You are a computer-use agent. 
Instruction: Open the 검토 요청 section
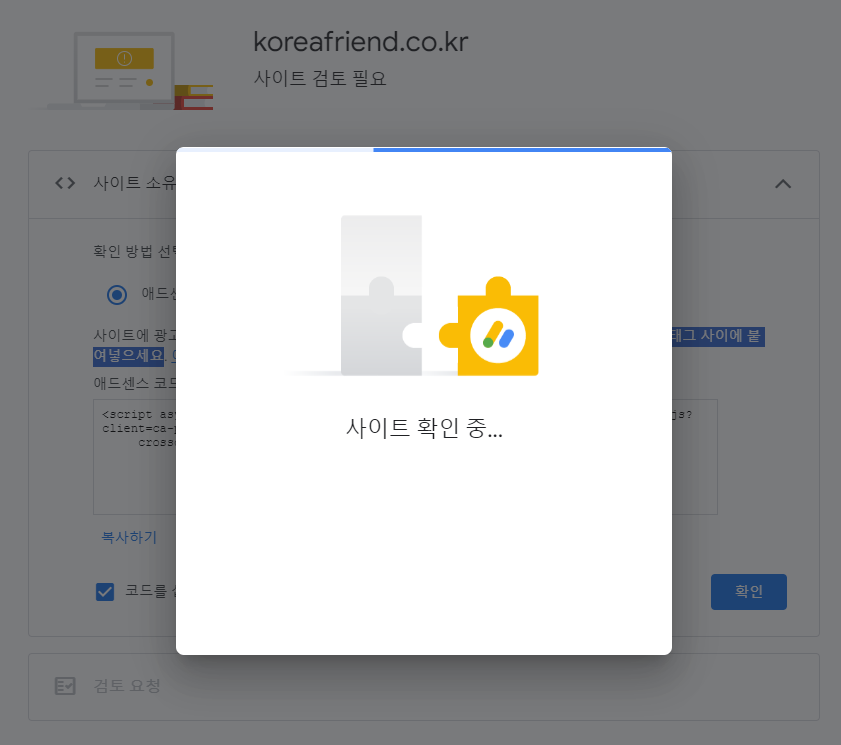(424, 687)
